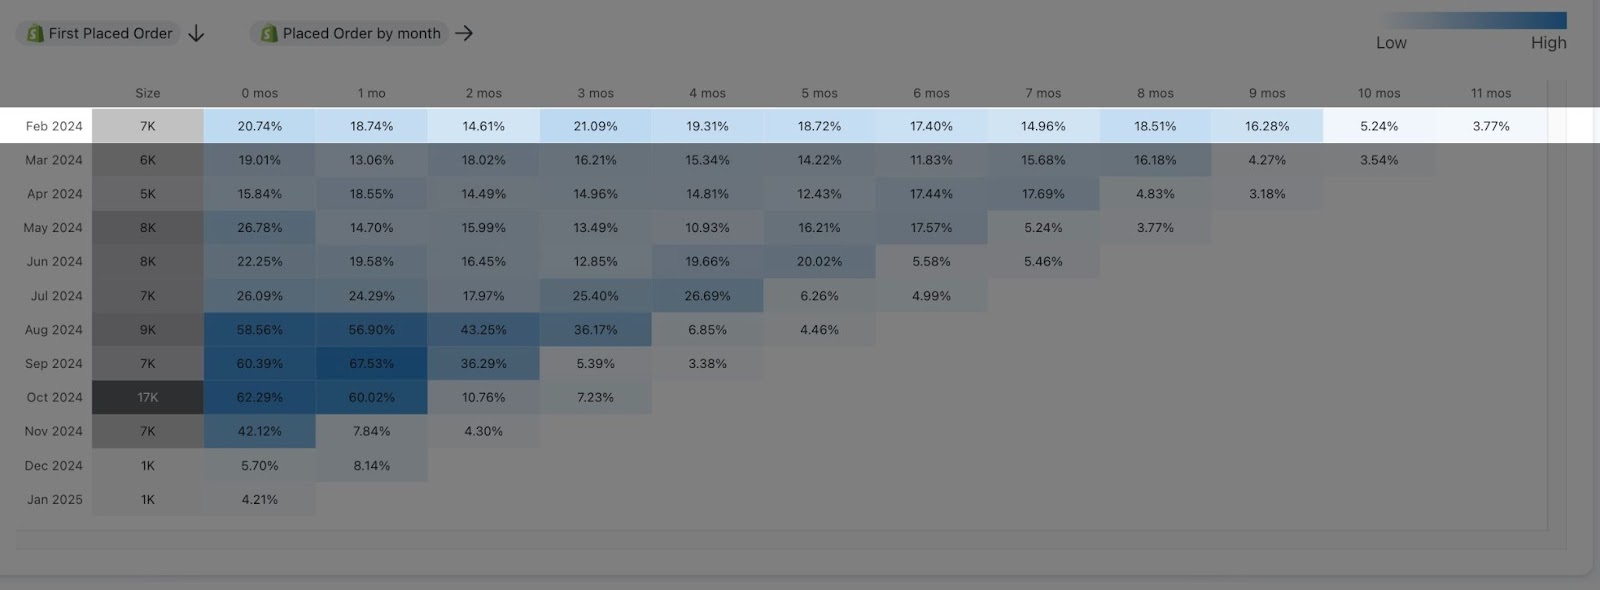Click the 11 mos column header
The image size is (1600, 590).
point(1490,93)
